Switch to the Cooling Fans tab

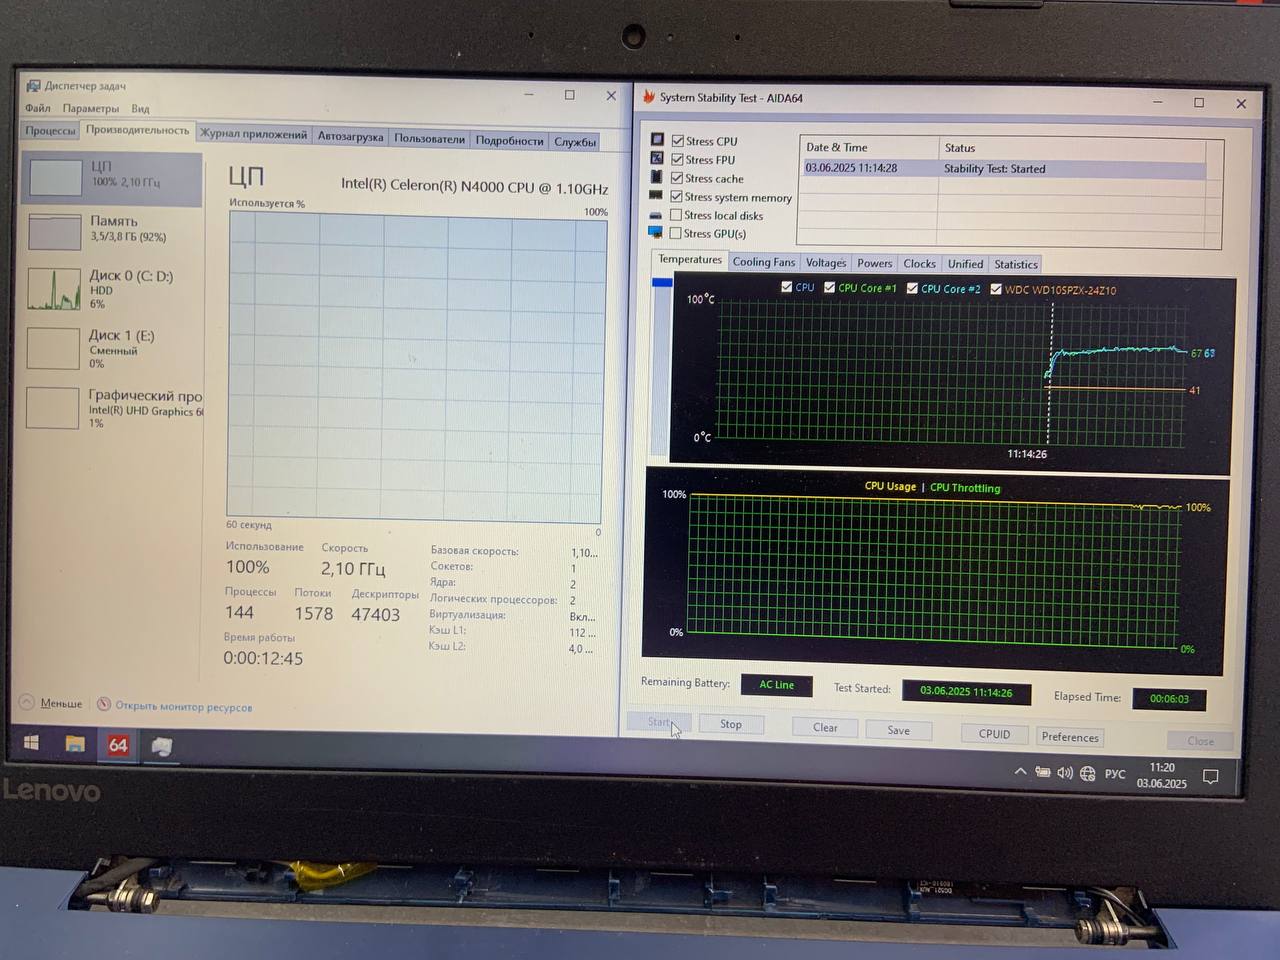coord(763,262)
